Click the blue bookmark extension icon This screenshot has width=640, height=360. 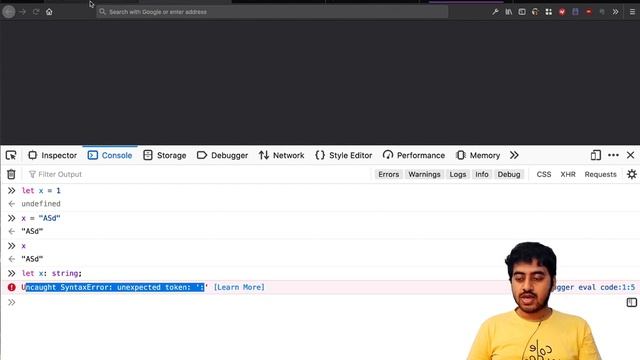tap(576, 12)
